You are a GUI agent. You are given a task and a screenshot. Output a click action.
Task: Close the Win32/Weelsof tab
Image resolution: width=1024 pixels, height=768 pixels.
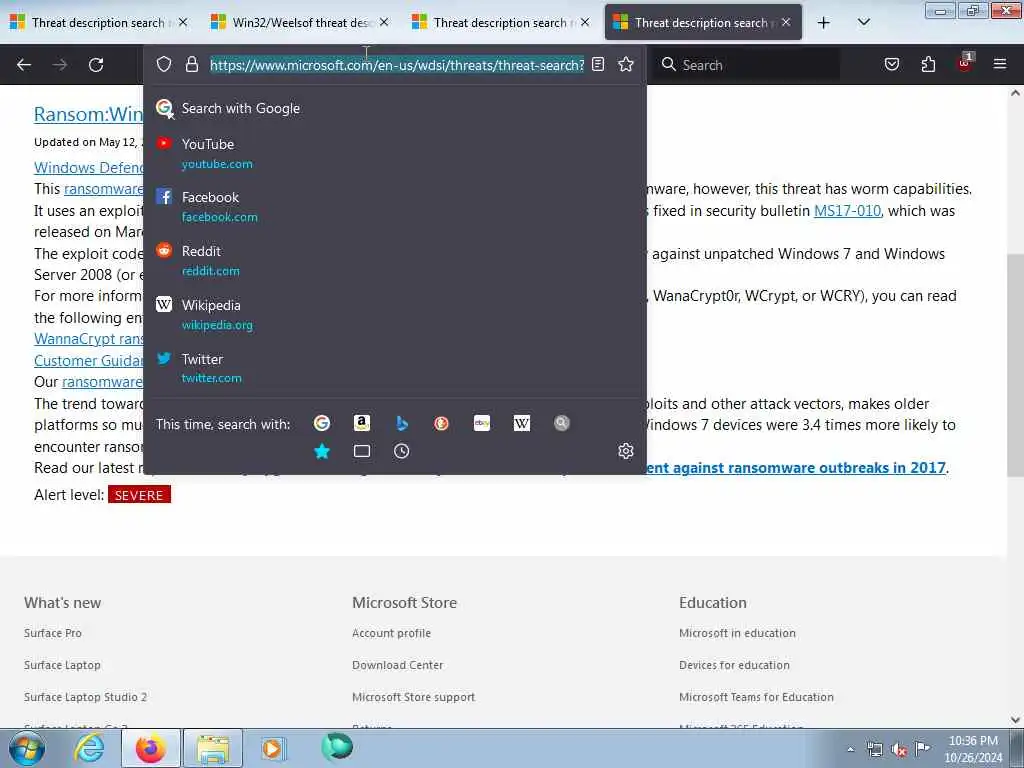(x=384, y=22)
